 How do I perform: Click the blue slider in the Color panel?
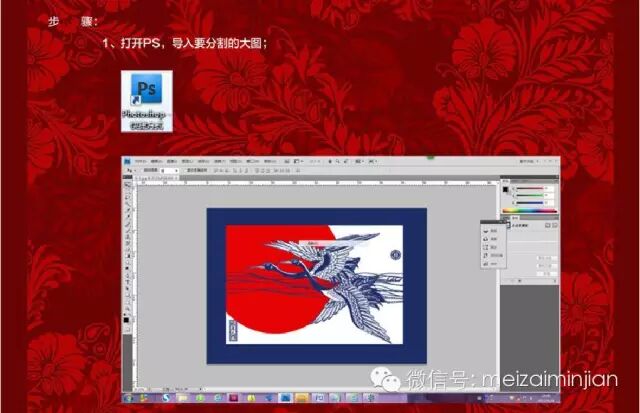click(530, 203)
